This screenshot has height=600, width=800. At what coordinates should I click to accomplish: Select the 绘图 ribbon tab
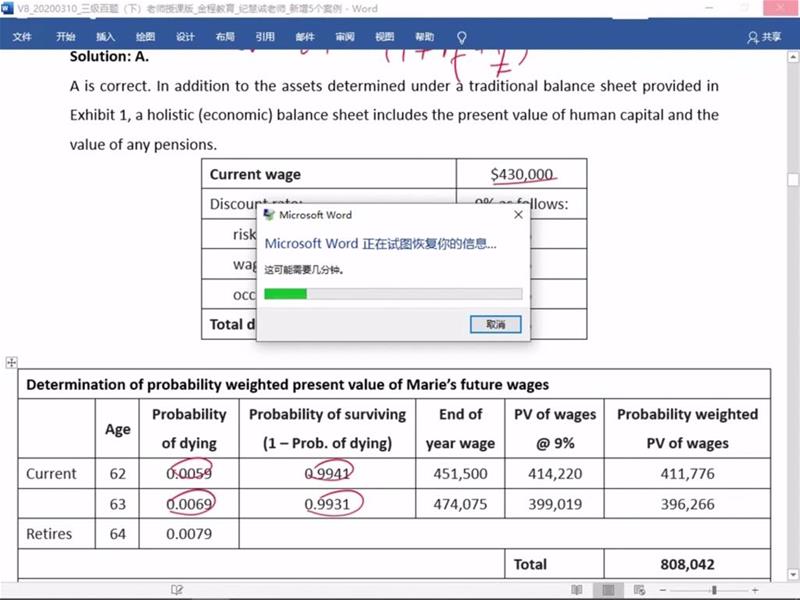(145, 37)
